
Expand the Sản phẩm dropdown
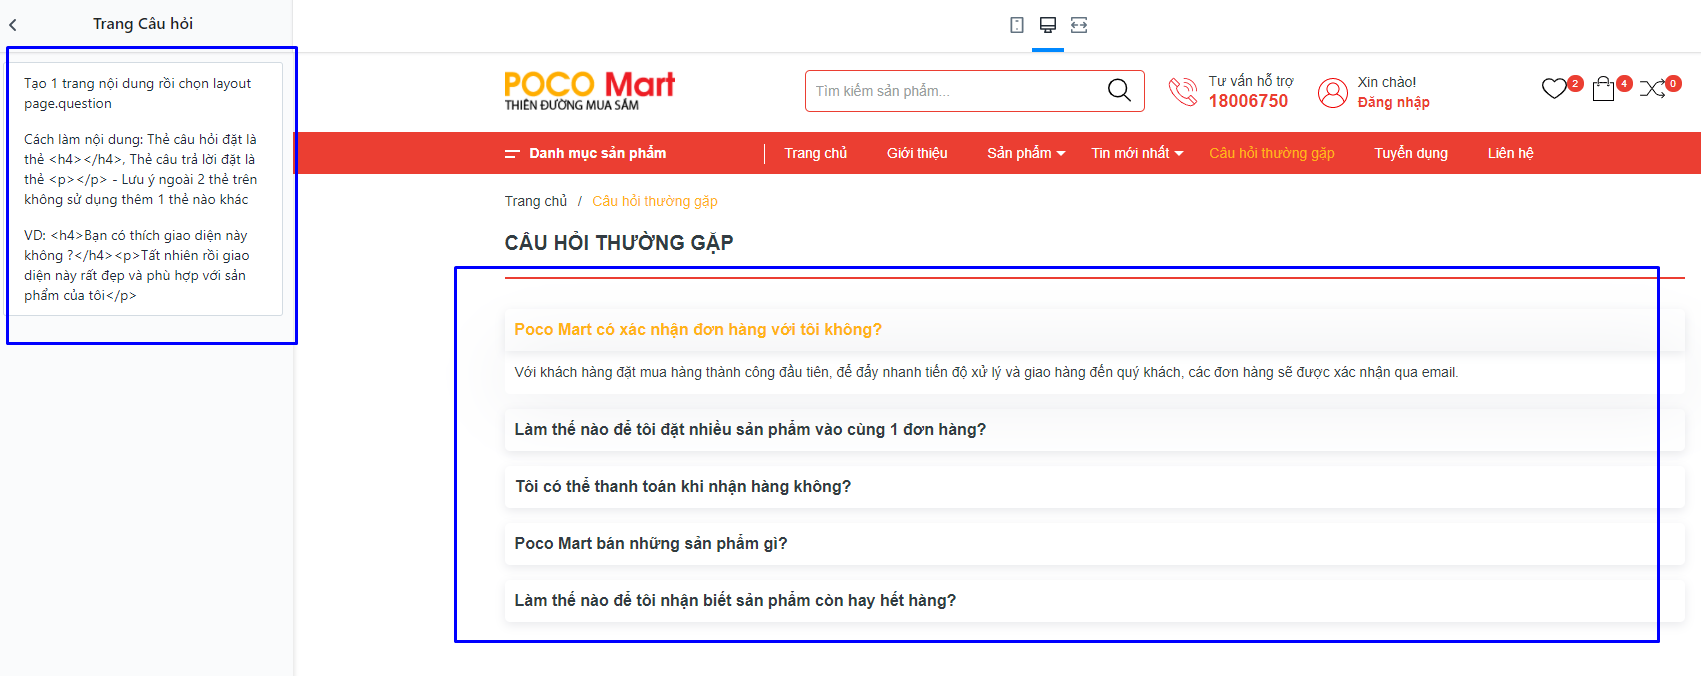[1026, 153]
